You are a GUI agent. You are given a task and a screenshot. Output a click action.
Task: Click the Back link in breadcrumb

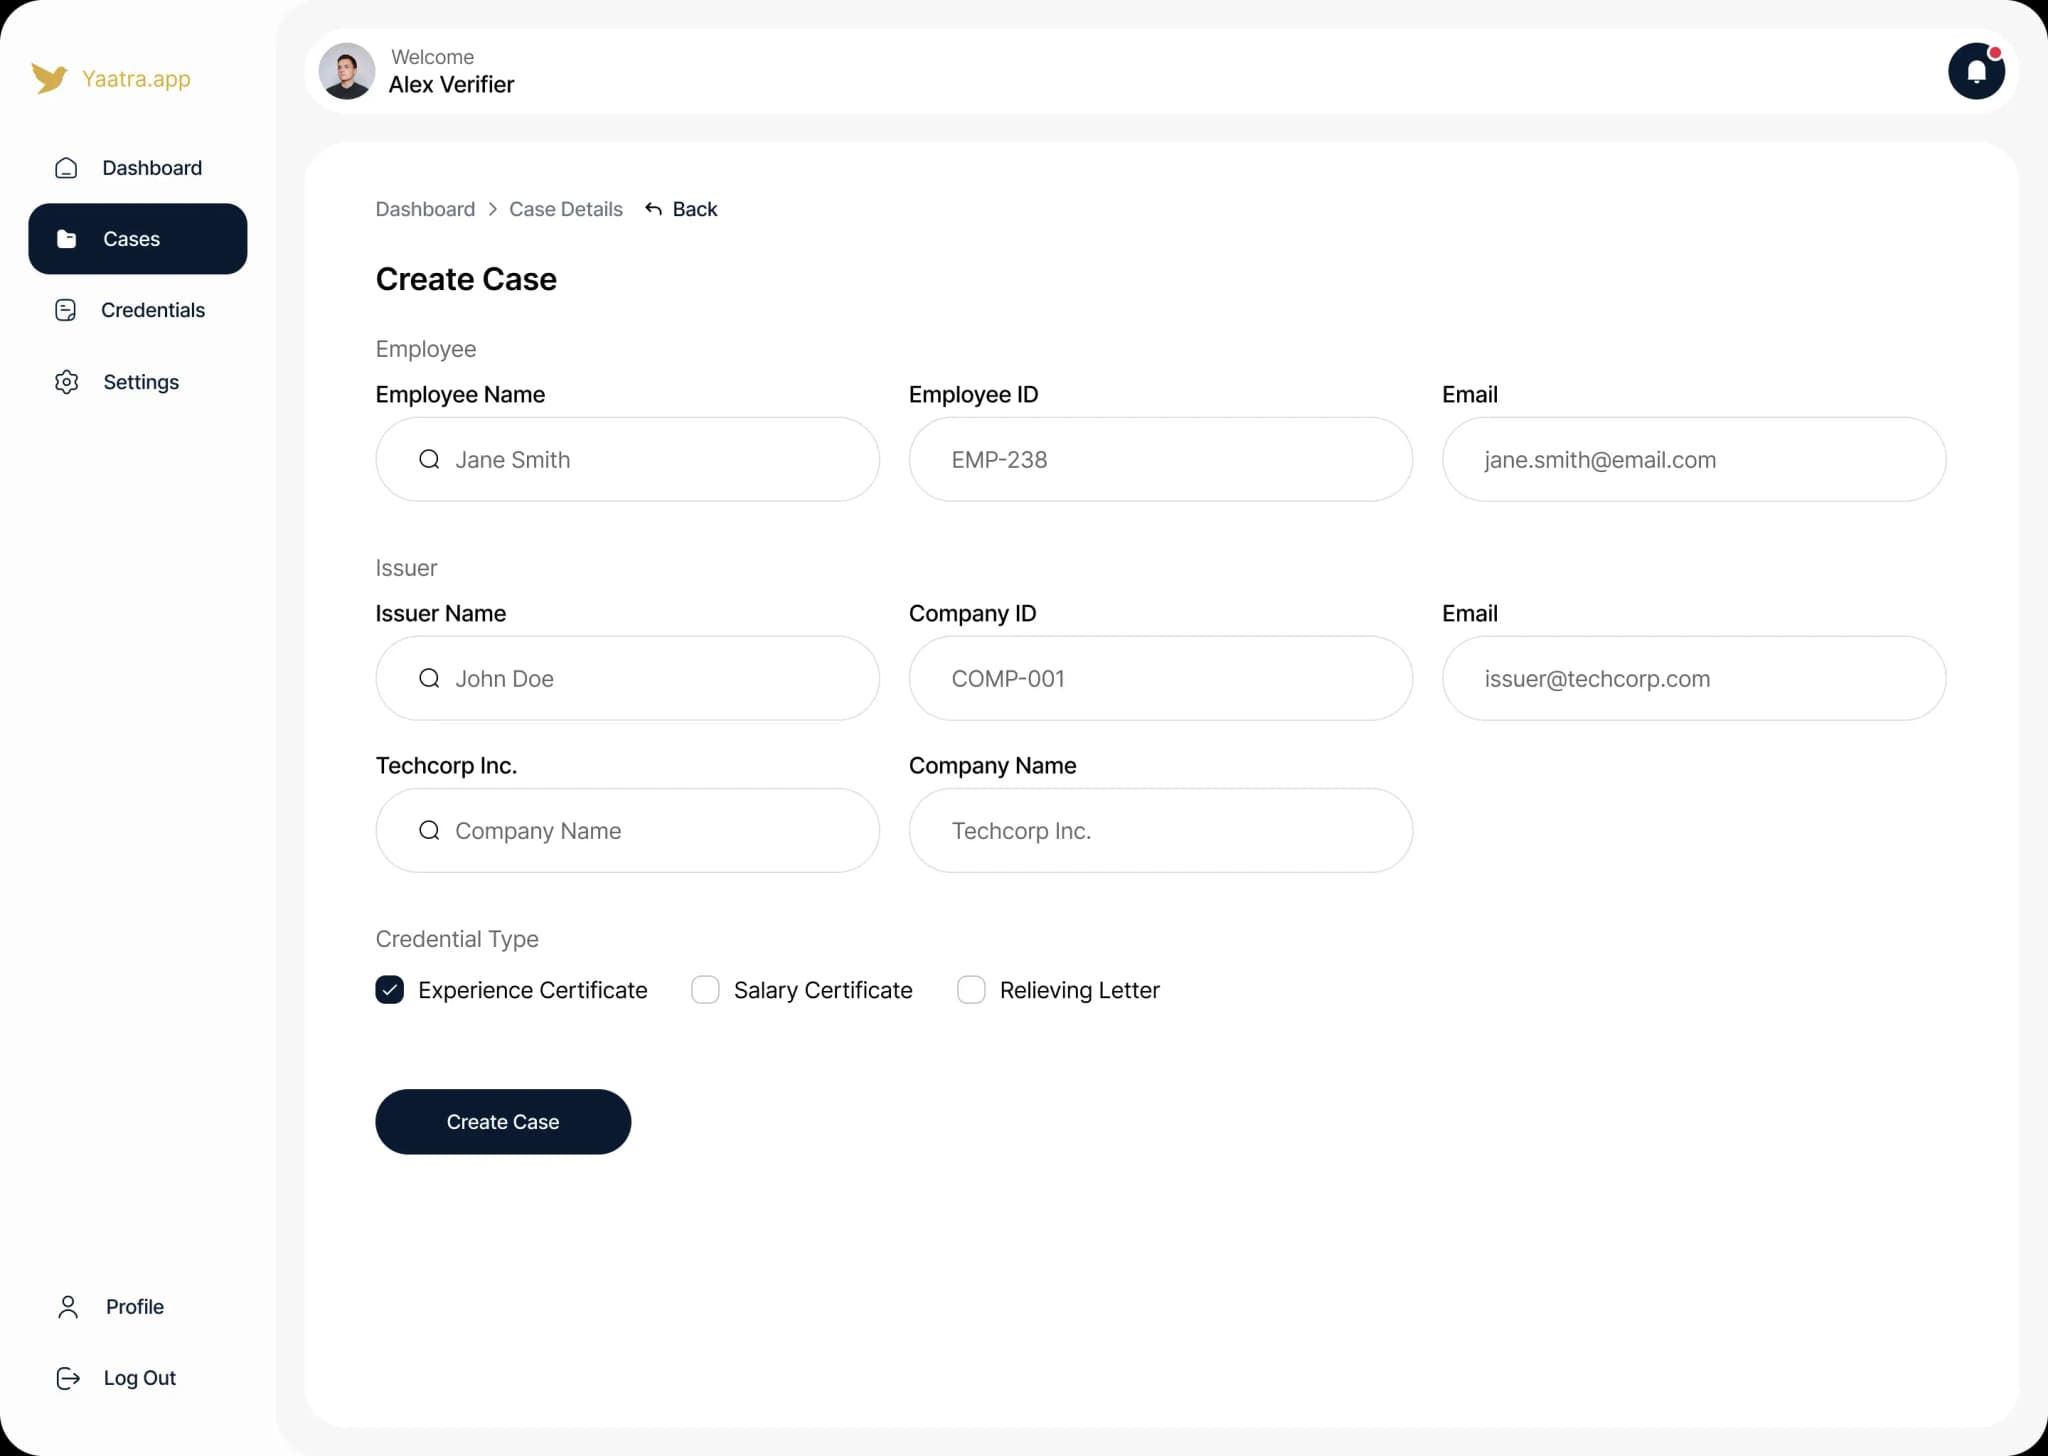coord(695,209)
